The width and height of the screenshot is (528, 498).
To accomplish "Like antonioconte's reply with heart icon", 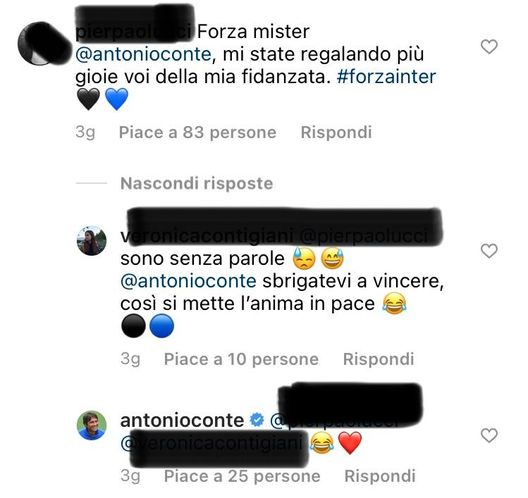I will 489,435.
